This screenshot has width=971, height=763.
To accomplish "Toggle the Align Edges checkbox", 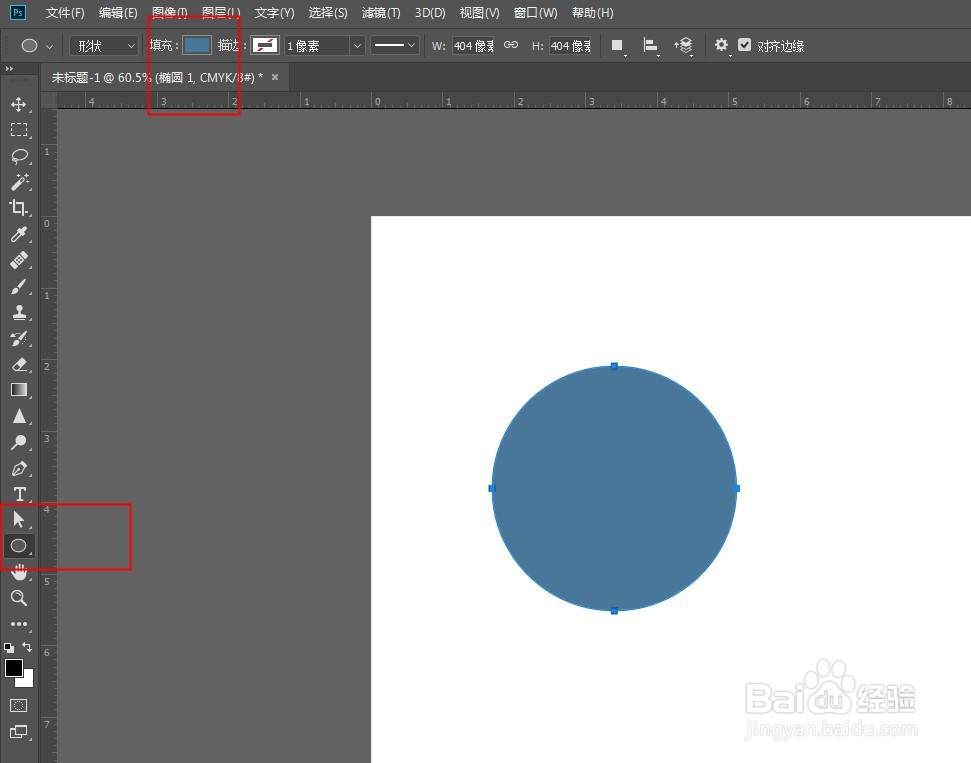I will pos(744,45).
